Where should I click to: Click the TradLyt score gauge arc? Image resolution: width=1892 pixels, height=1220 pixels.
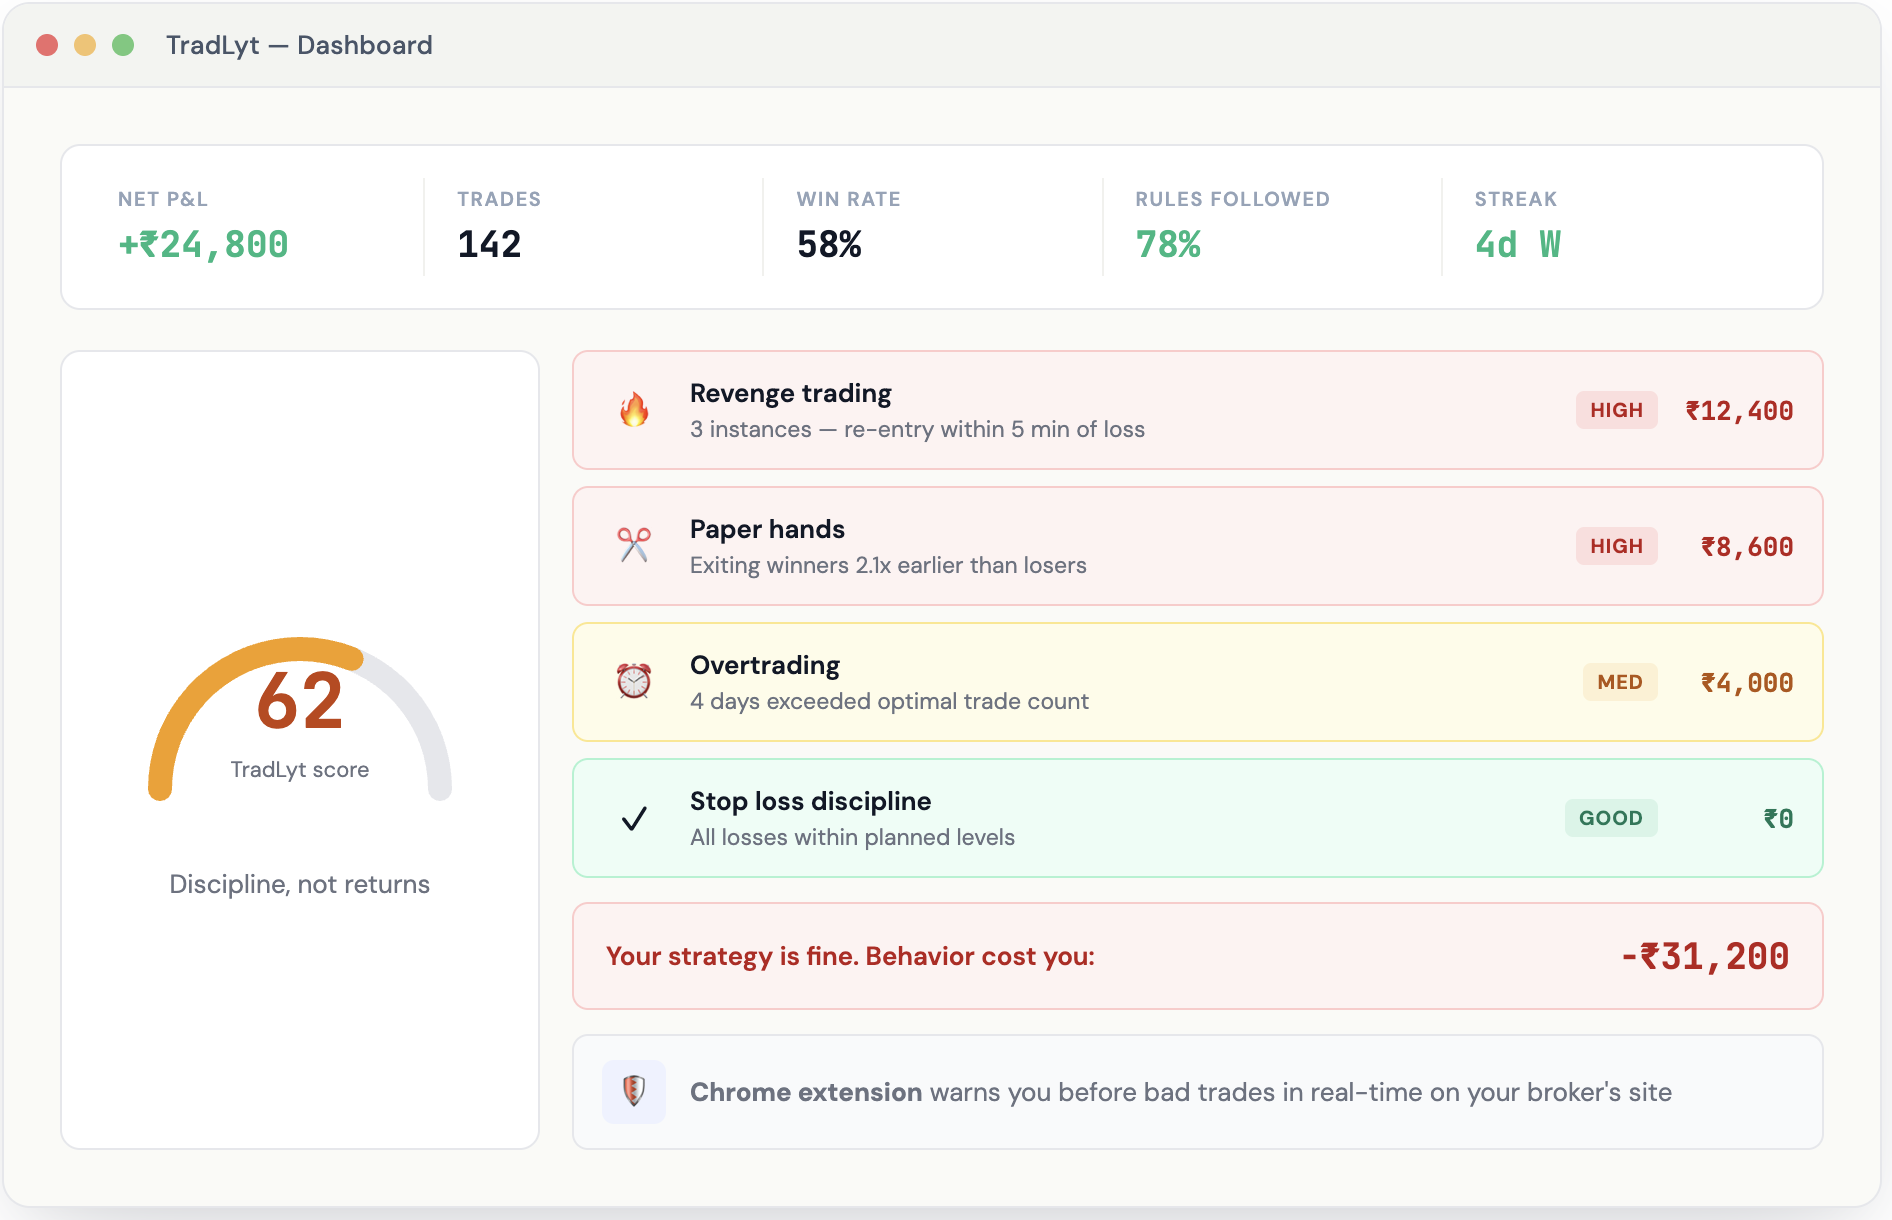[300, 719]
